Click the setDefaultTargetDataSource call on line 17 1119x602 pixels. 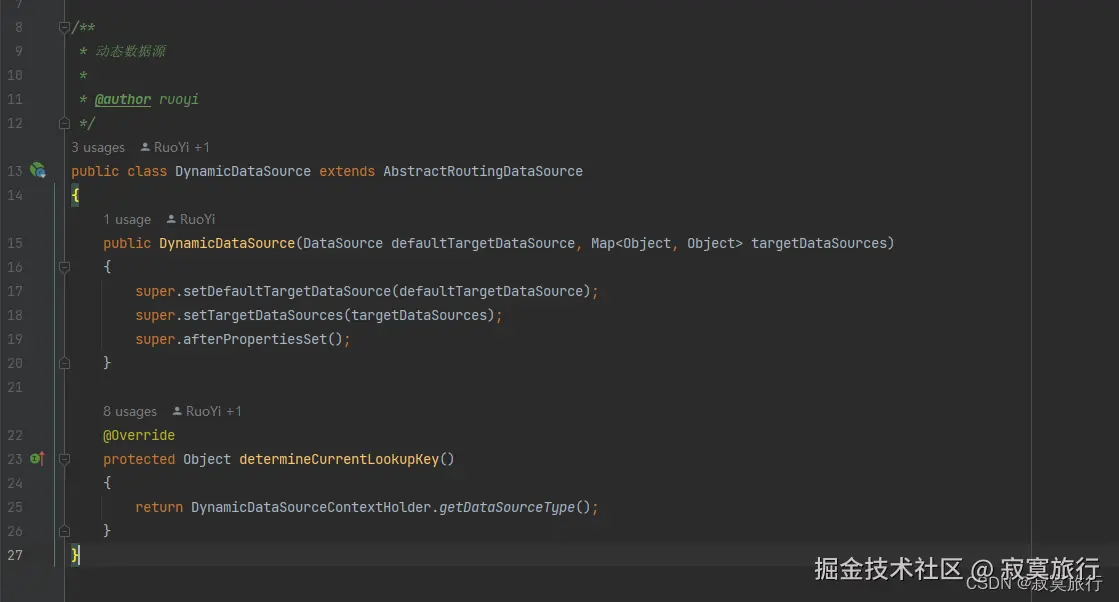tap(287, 291)
